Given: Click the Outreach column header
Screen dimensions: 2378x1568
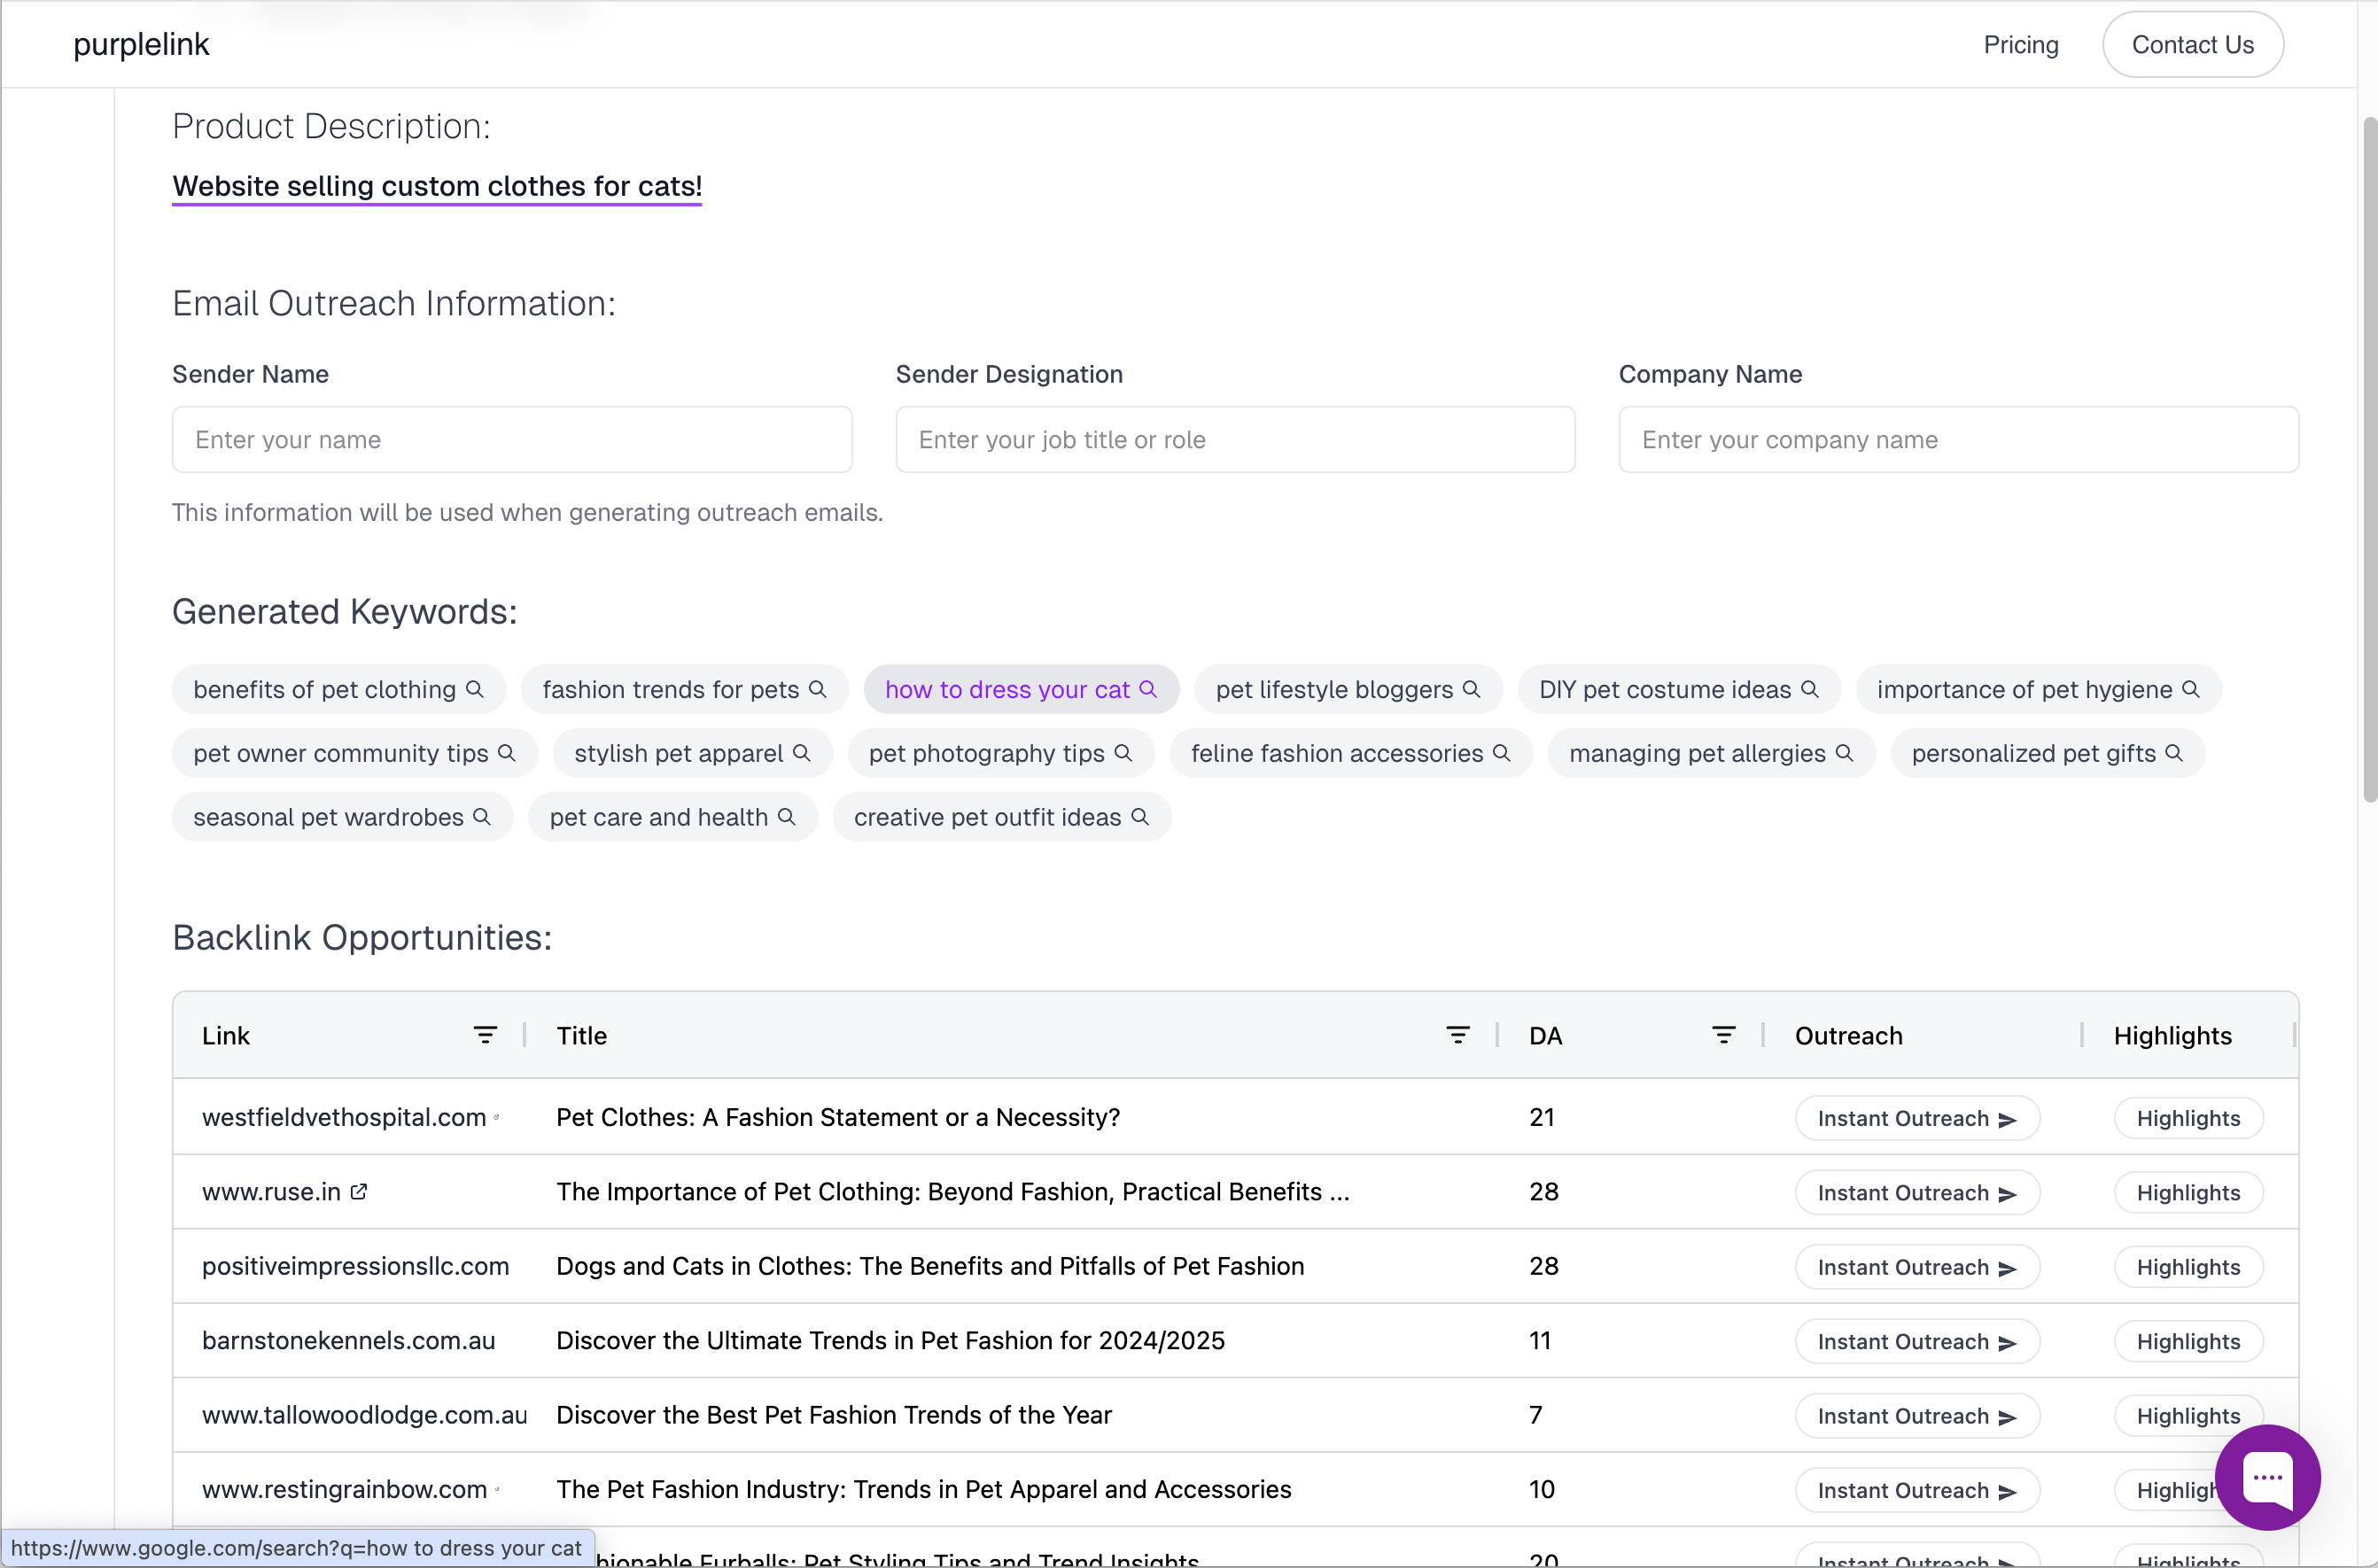Looking at the screenshot, I should (x=1848, y=1035).
